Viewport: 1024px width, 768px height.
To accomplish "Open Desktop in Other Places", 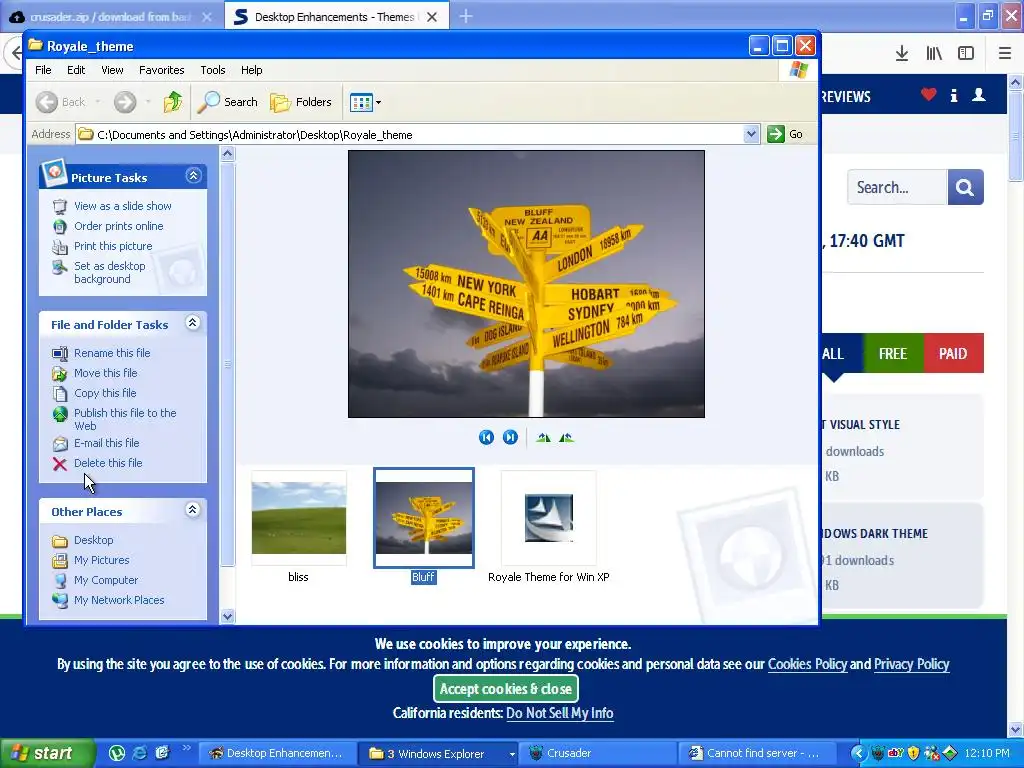I will pyautogui.click(x=93, y=540).
